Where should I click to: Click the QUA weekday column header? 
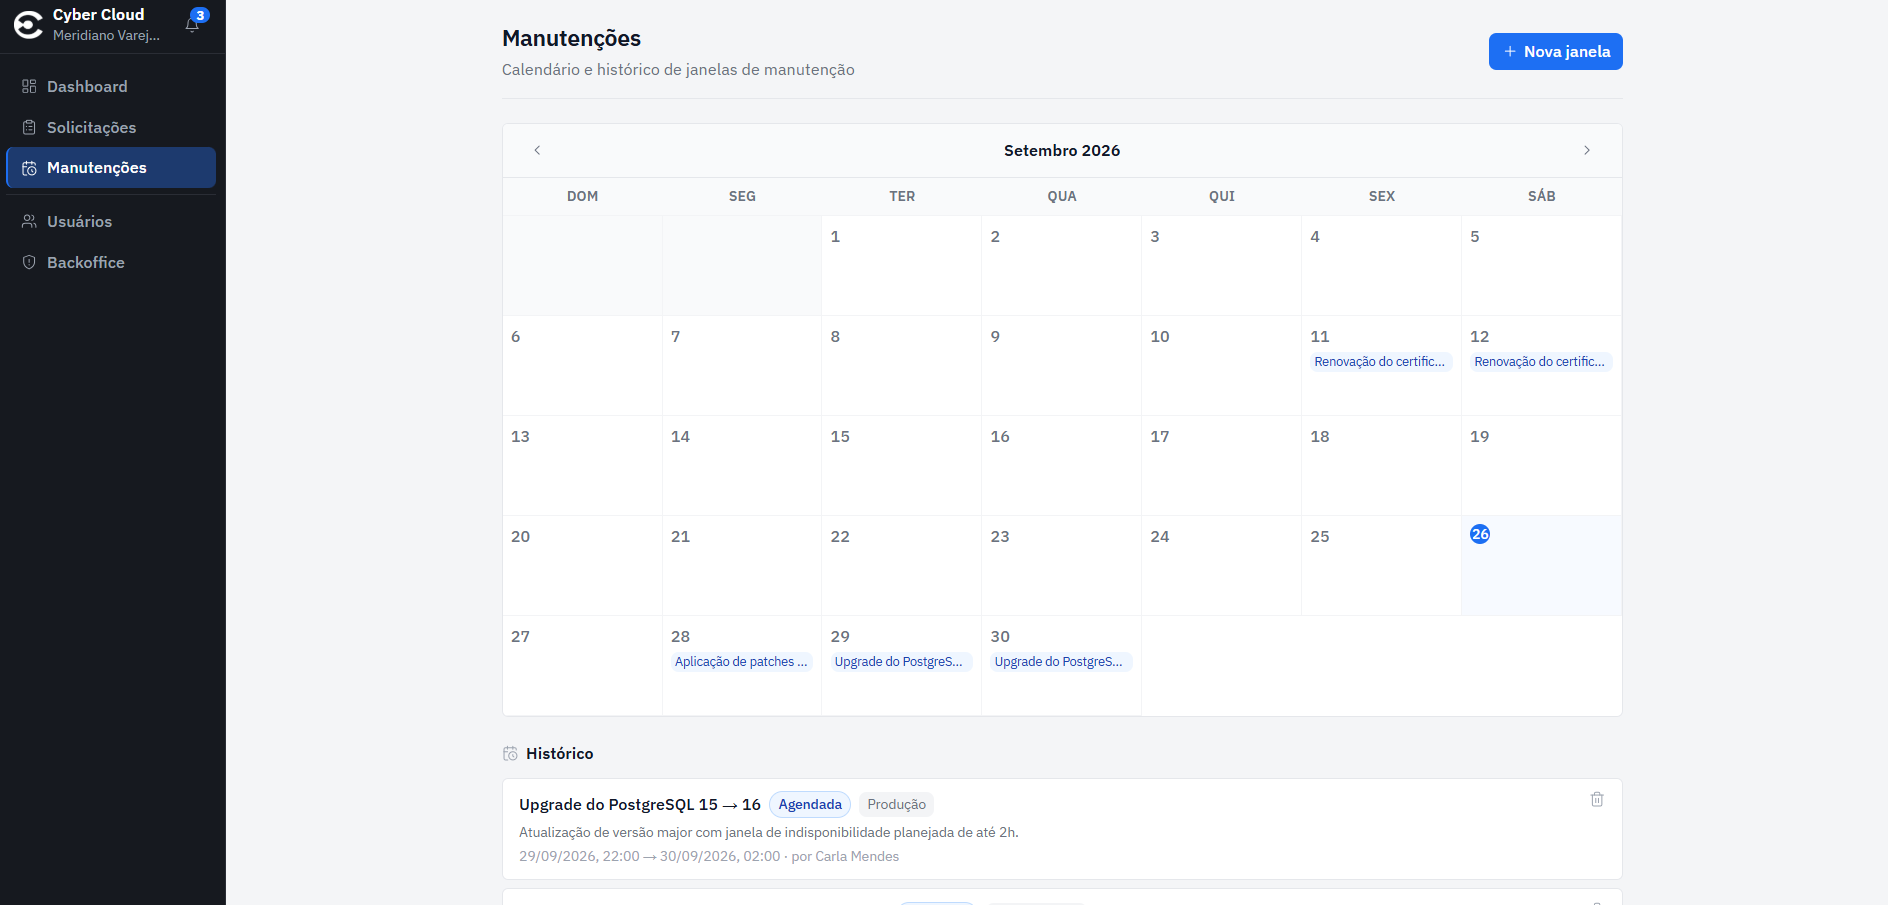1062,196
